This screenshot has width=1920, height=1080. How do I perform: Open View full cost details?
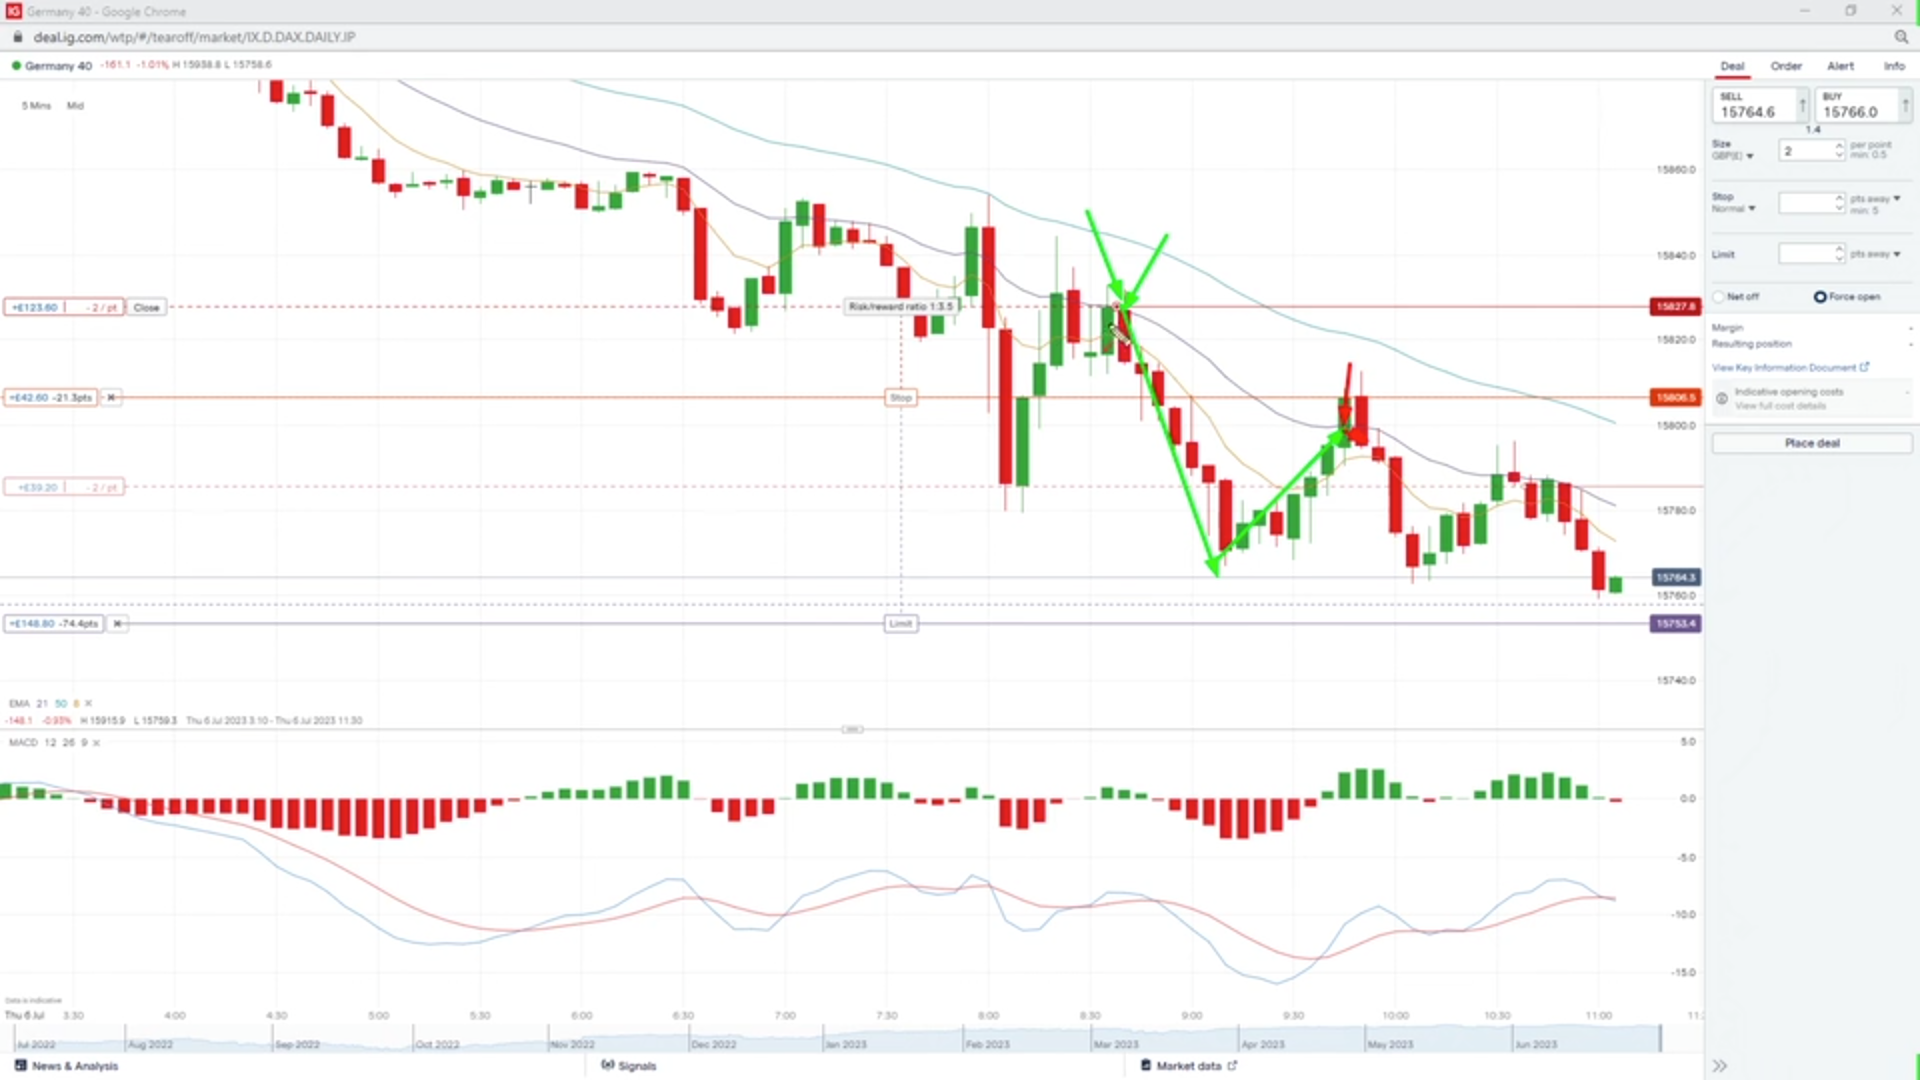tap(1779, 406)
